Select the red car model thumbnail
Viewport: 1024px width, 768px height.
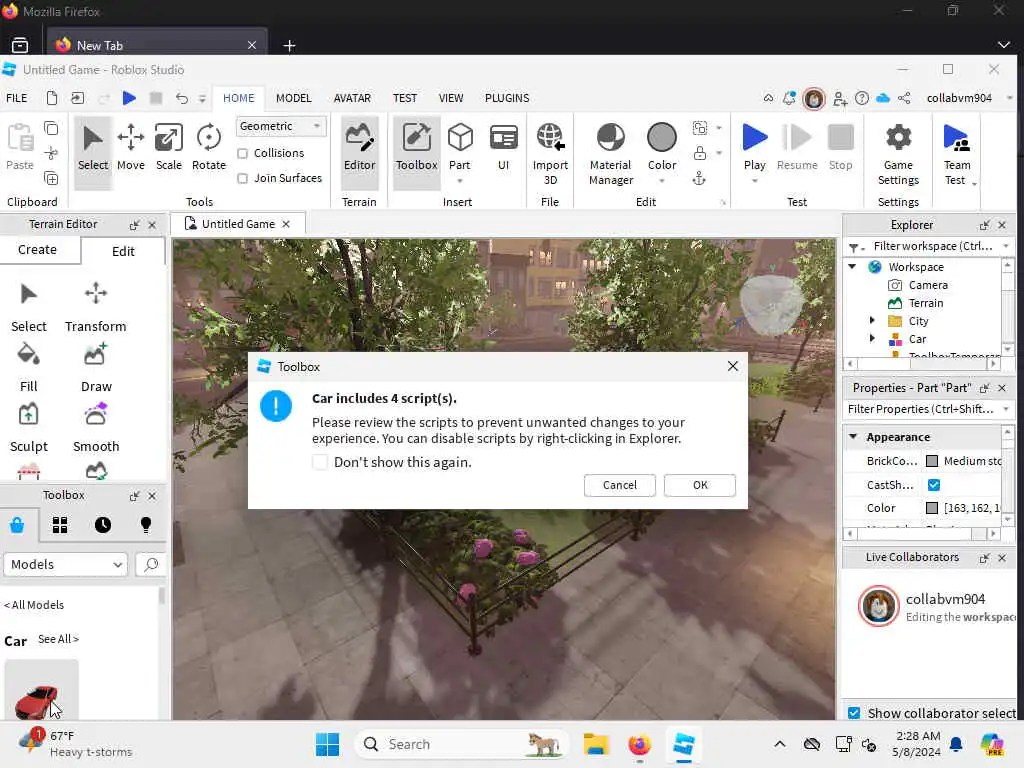coord(40,691)
